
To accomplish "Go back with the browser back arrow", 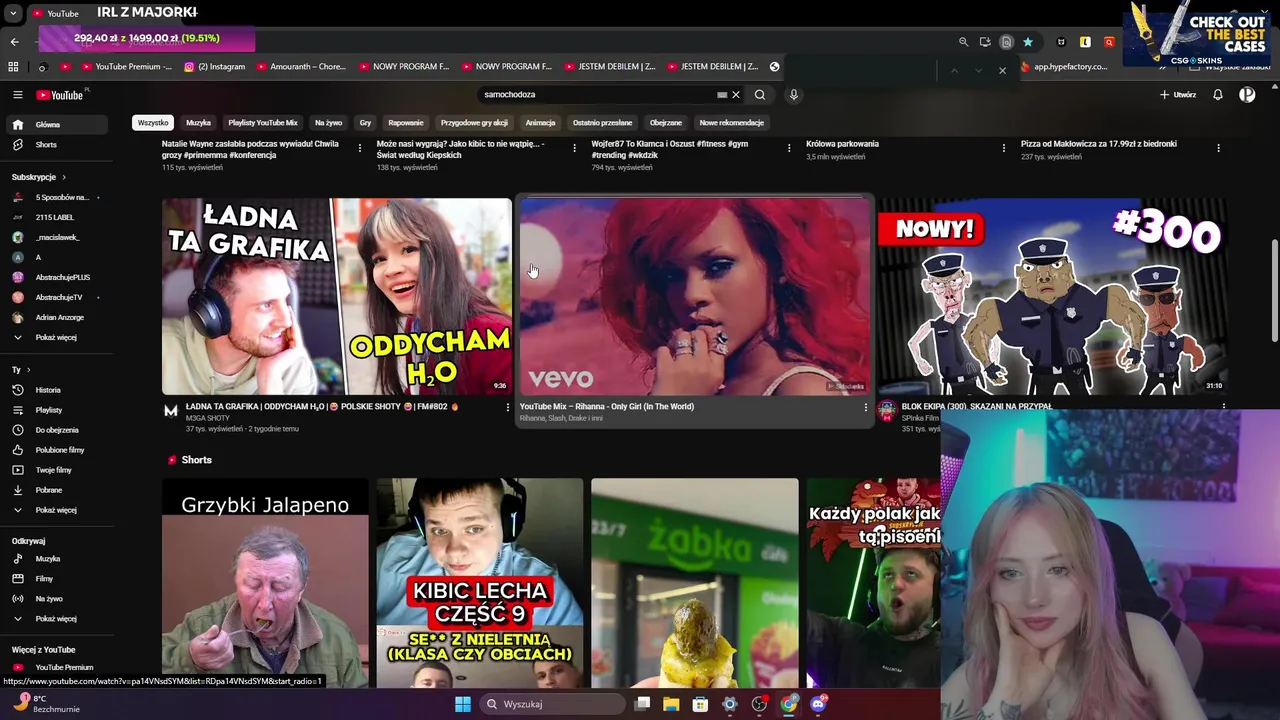I will point(14,42).
